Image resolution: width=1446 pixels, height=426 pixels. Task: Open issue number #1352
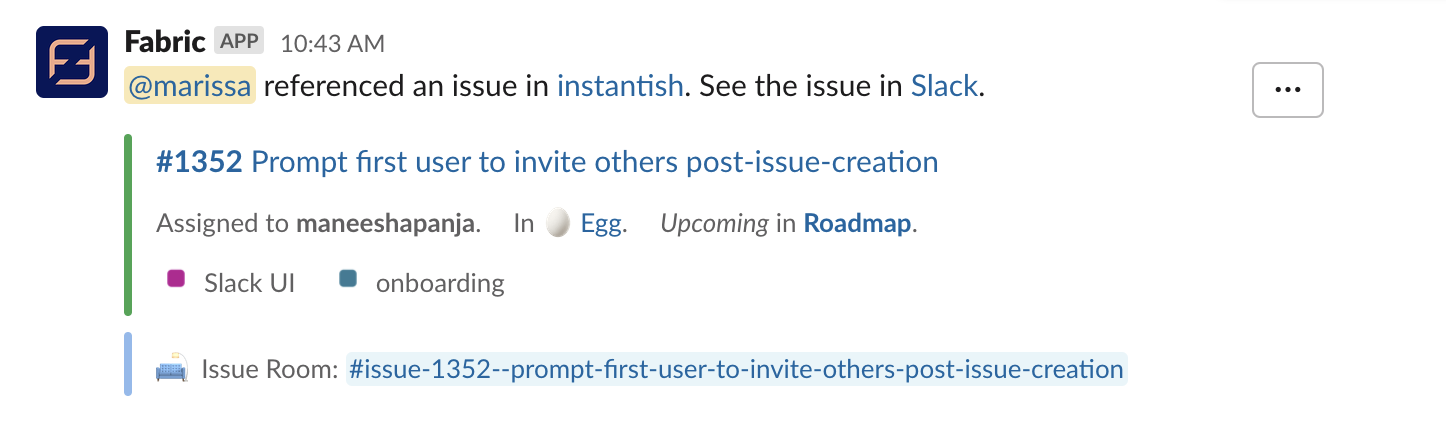199,162
